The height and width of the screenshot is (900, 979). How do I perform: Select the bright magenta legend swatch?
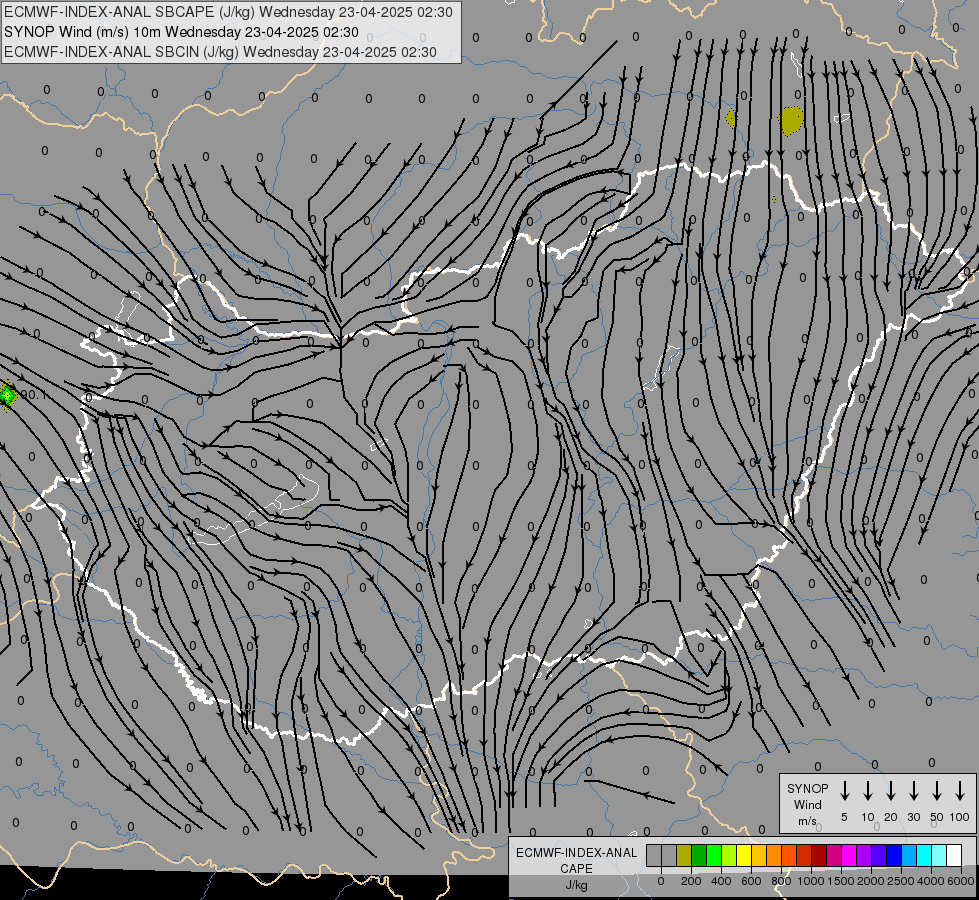849,855
